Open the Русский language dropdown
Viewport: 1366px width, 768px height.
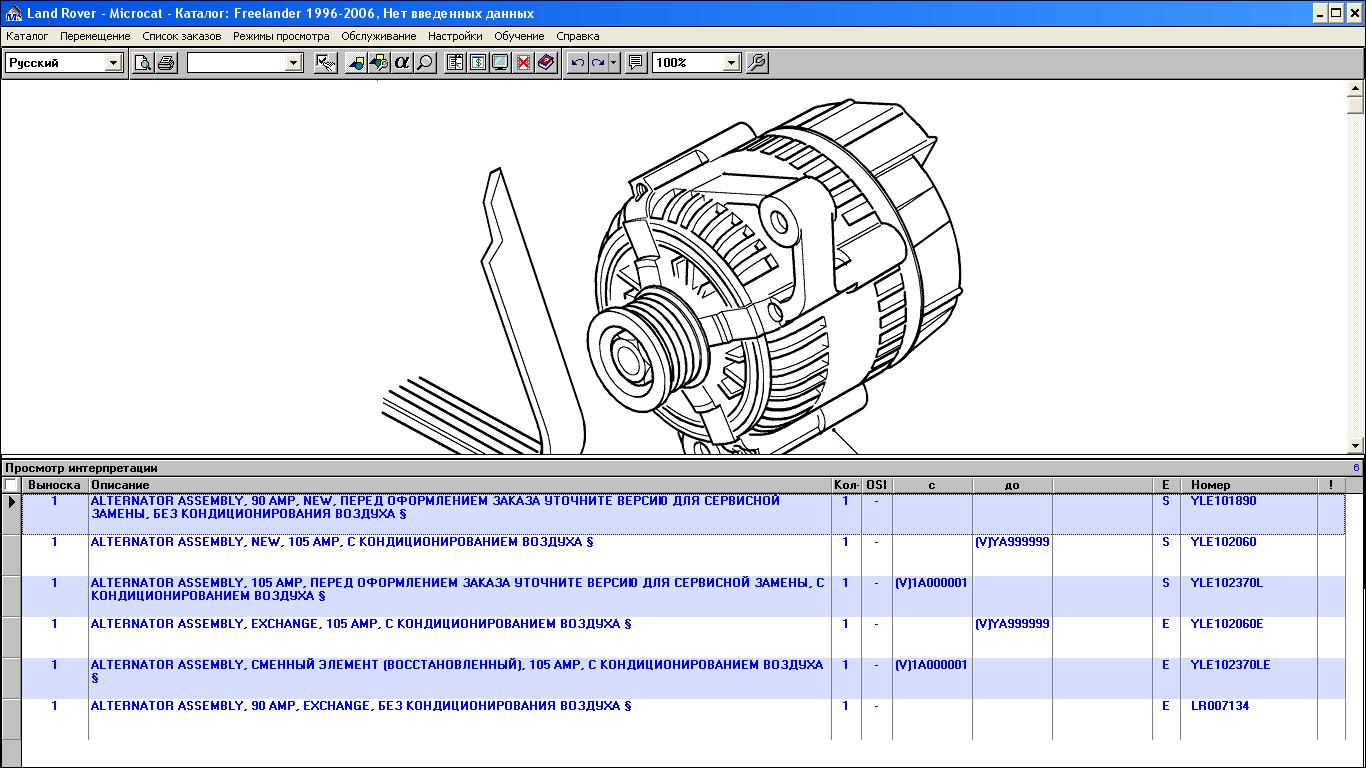[x=113, y=63]
